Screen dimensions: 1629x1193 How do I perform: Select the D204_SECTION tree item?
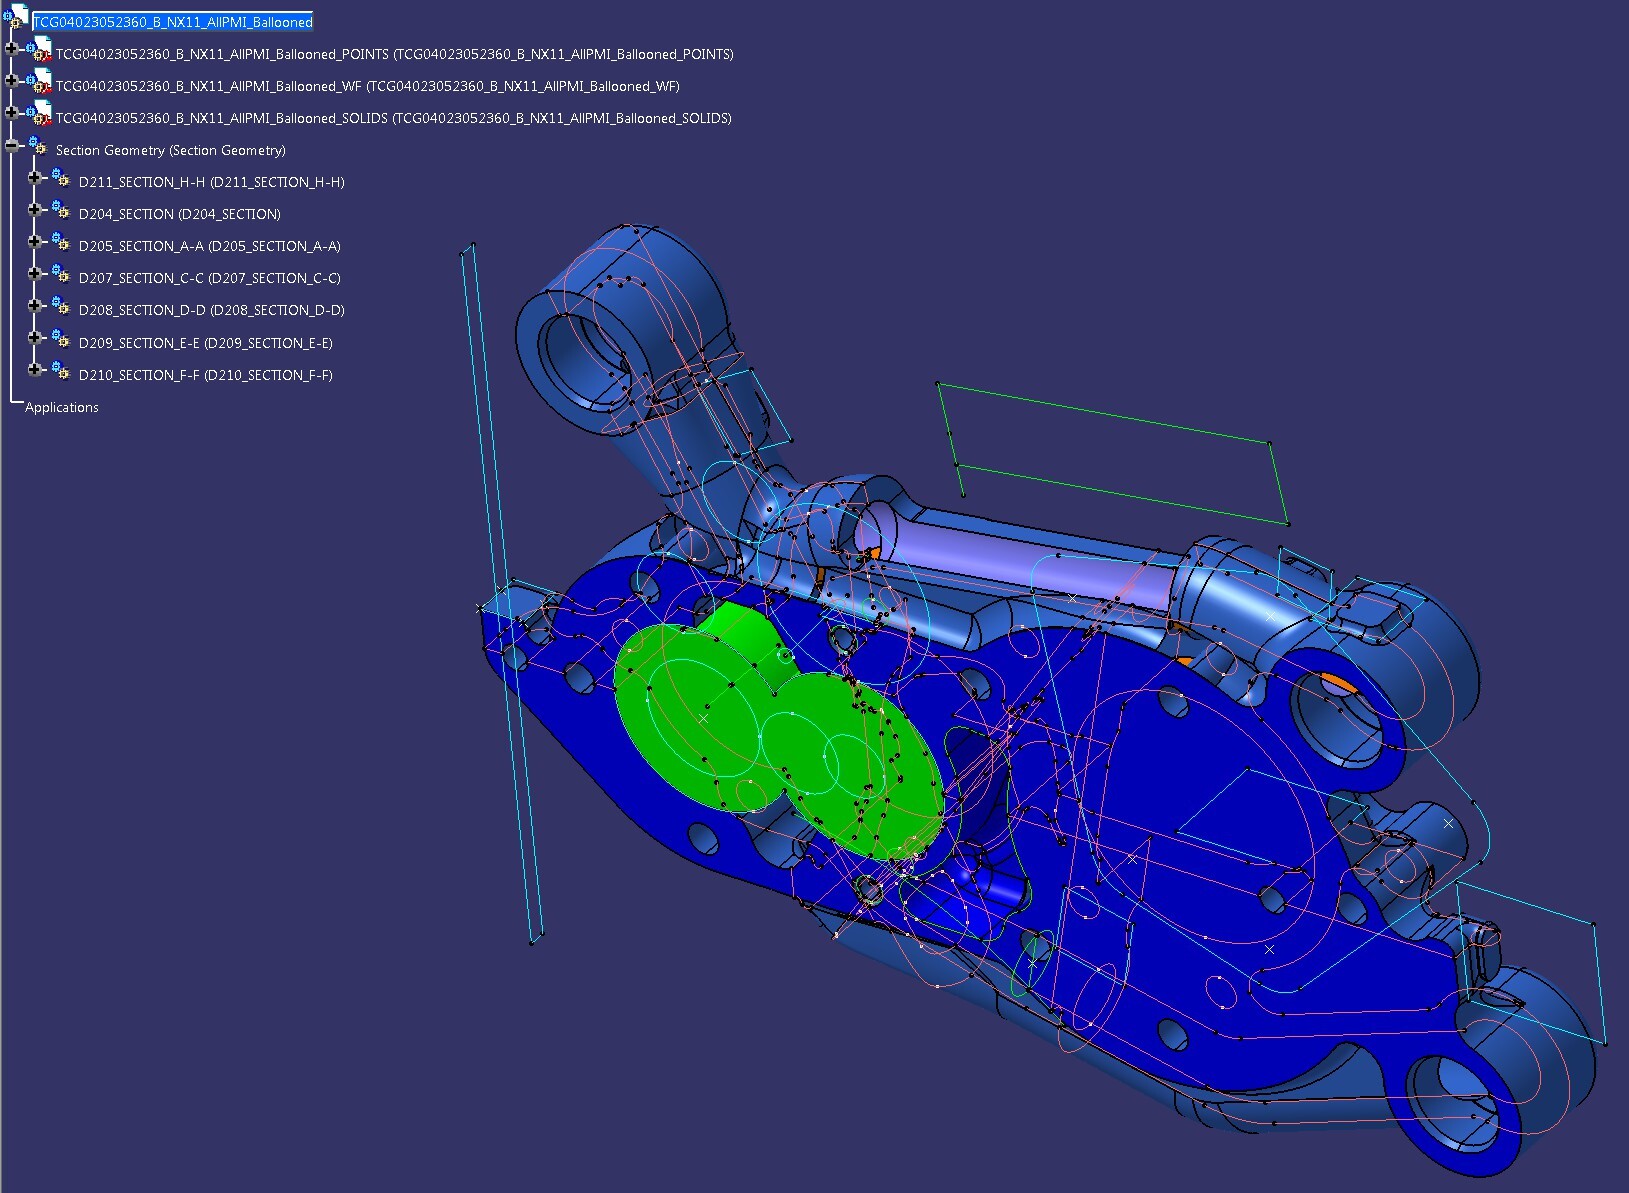[180, 213]
